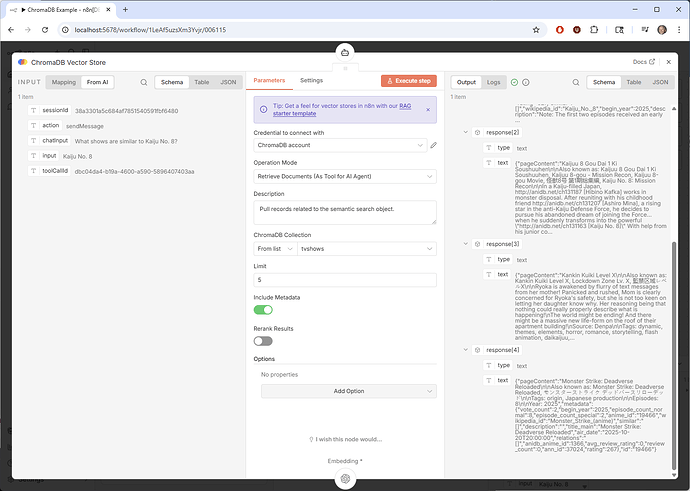
Task: Switch to the Output tab
Action: [466, 82]
